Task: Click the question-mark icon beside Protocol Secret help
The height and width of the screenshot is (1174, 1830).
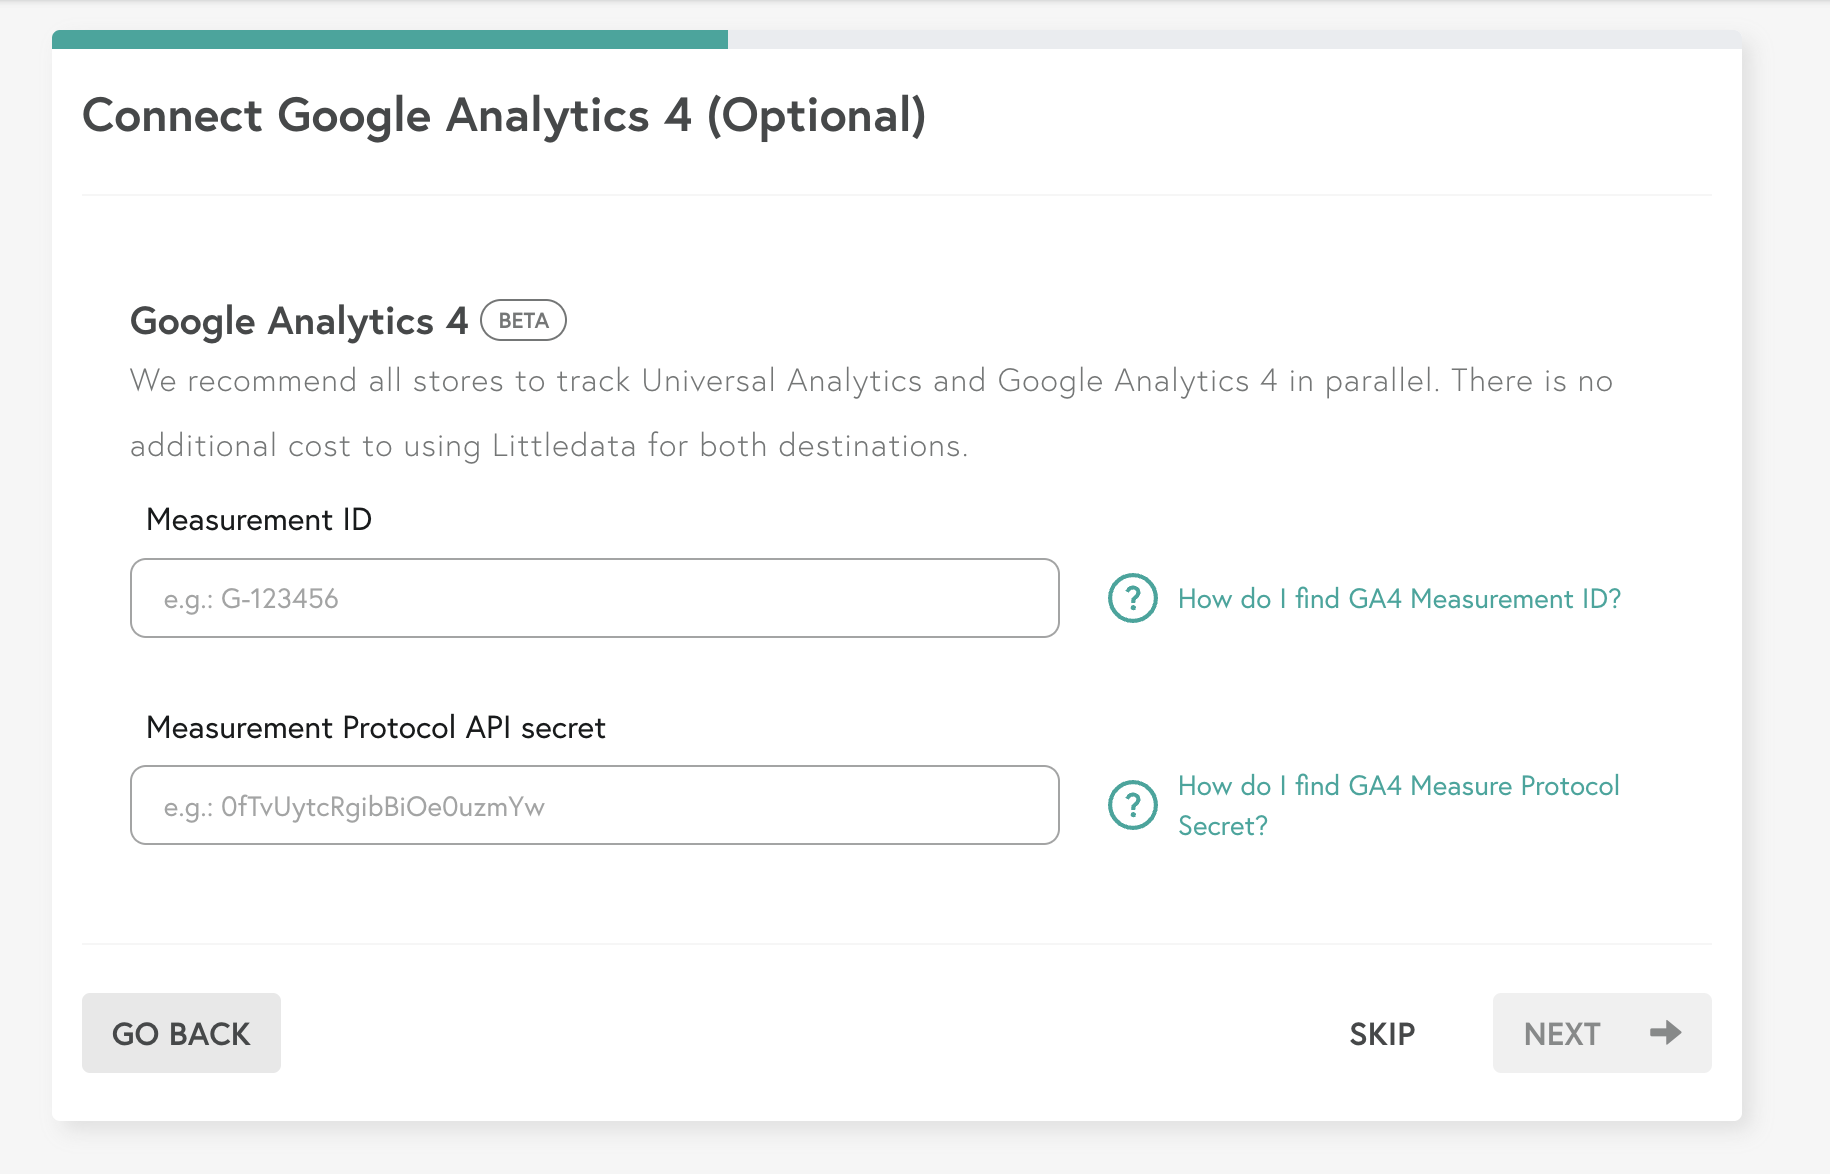Action: (x=1133, y=805)
